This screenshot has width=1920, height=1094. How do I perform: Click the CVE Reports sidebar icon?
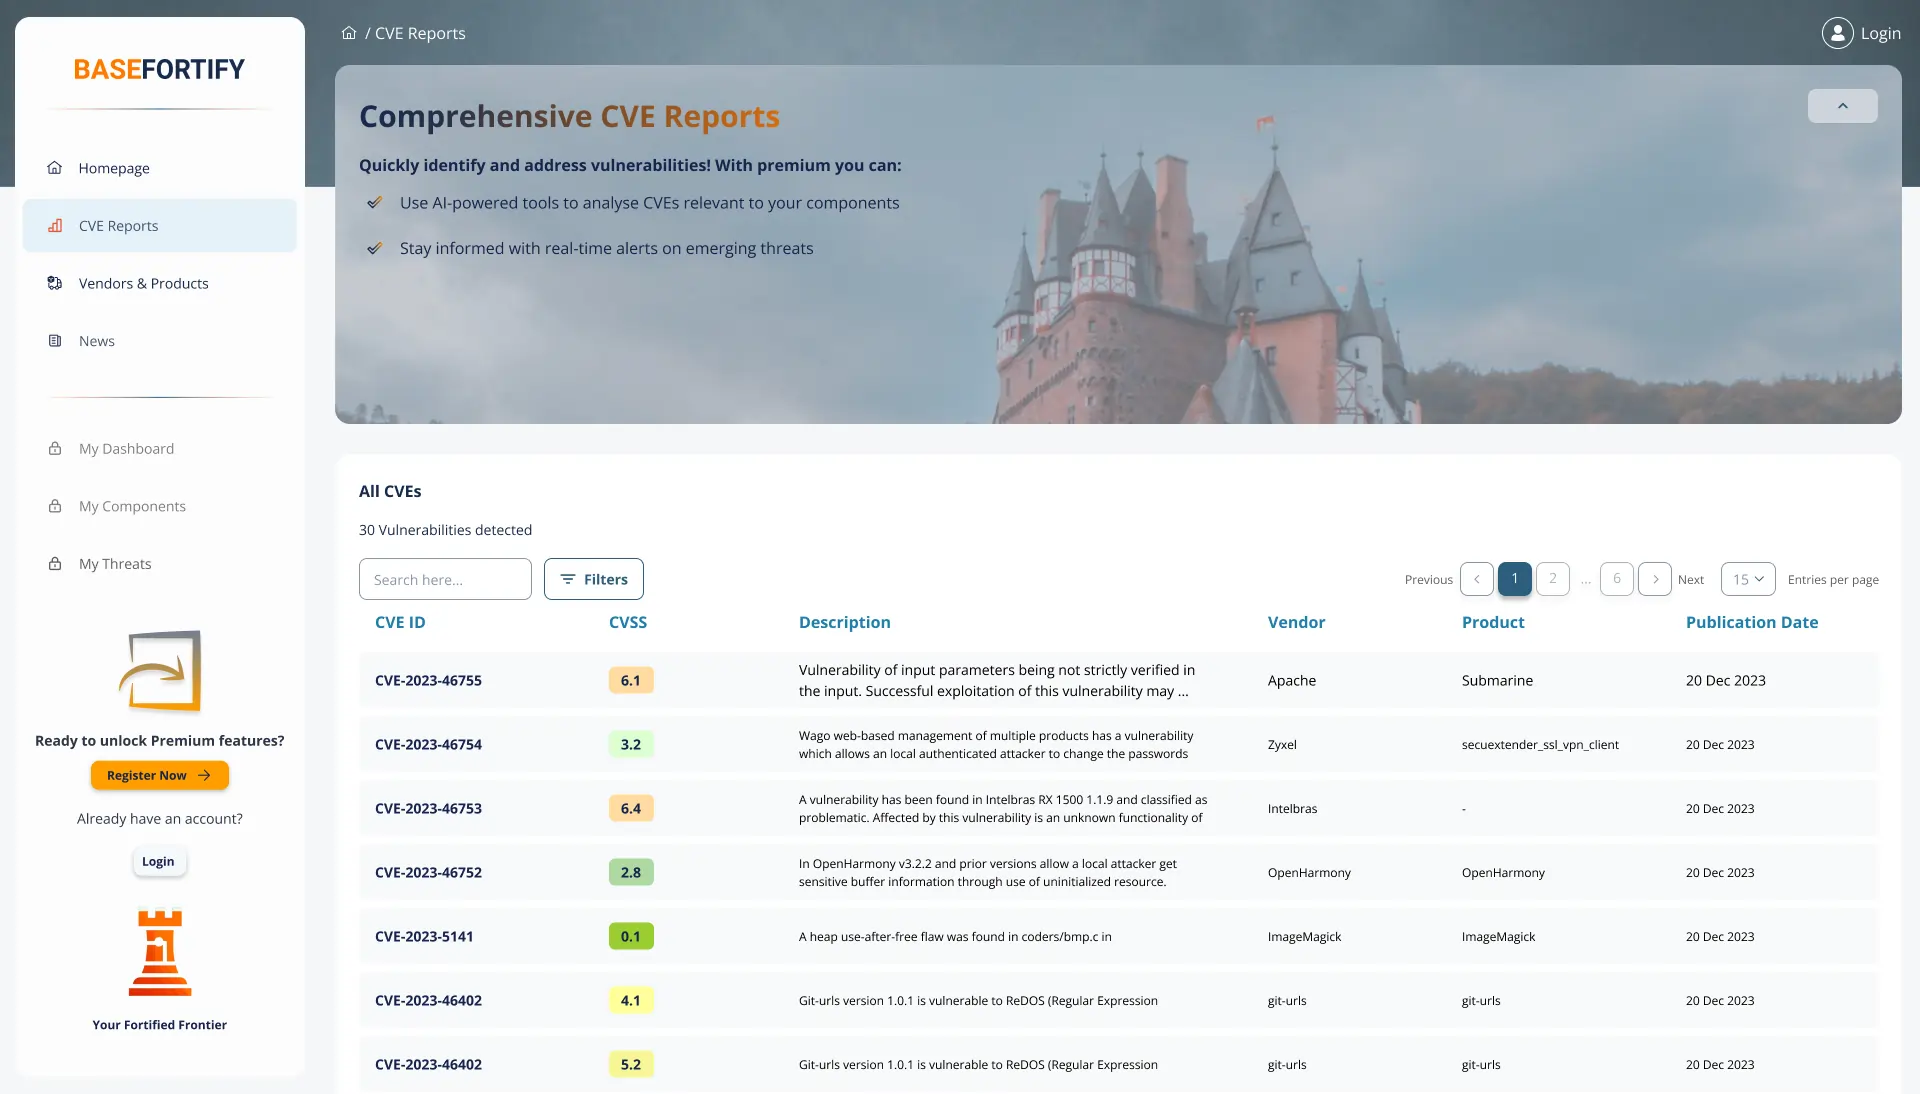54,225
